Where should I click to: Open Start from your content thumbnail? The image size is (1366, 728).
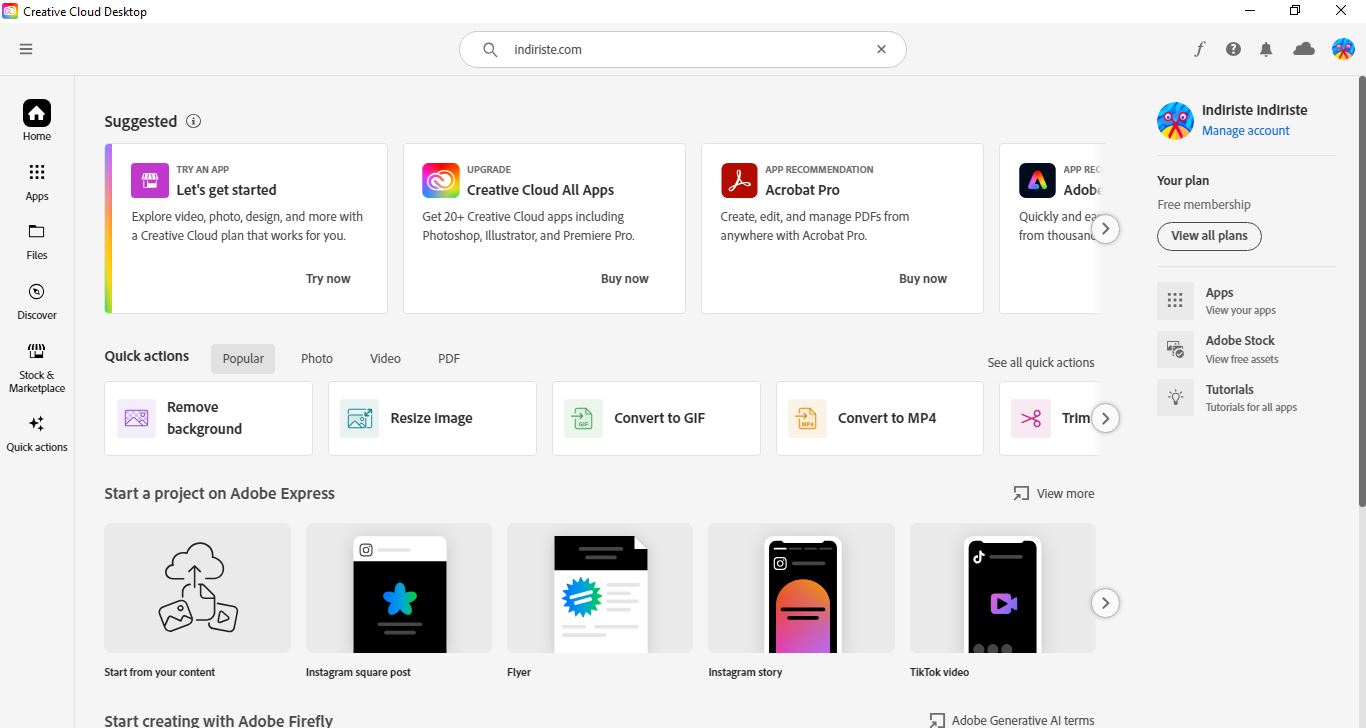pyautogui.click(x=198, y=588)
